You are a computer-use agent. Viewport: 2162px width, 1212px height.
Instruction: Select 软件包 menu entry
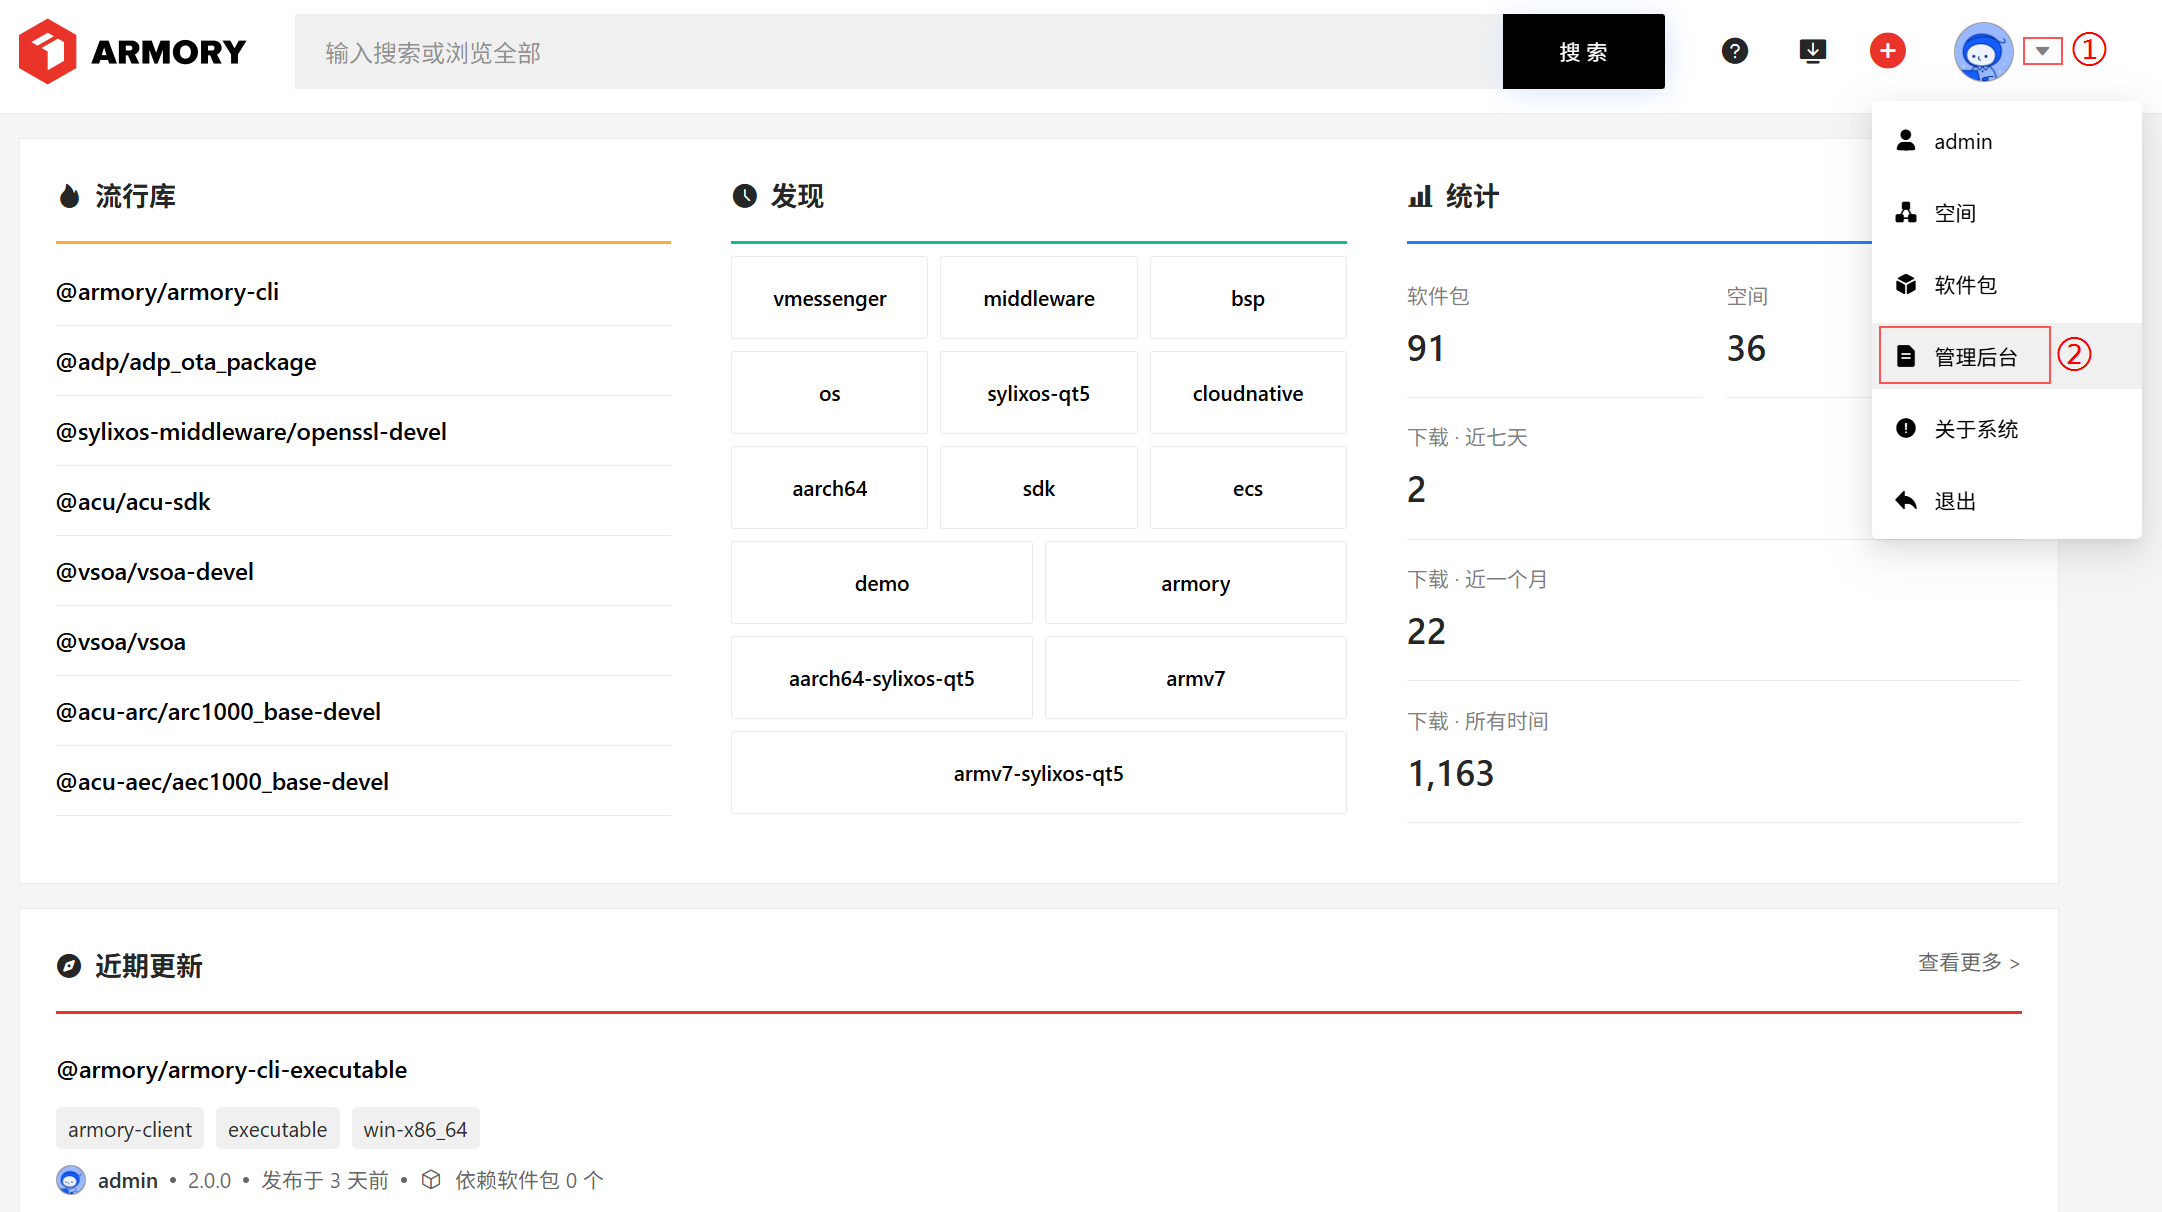coord(1964,285)
